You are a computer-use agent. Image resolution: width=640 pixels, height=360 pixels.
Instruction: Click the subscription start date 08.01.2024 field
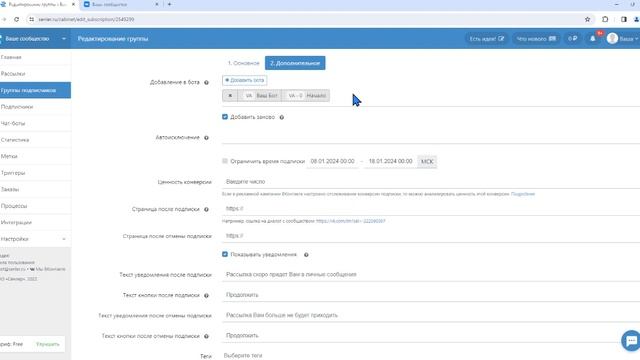pos(333,161)
